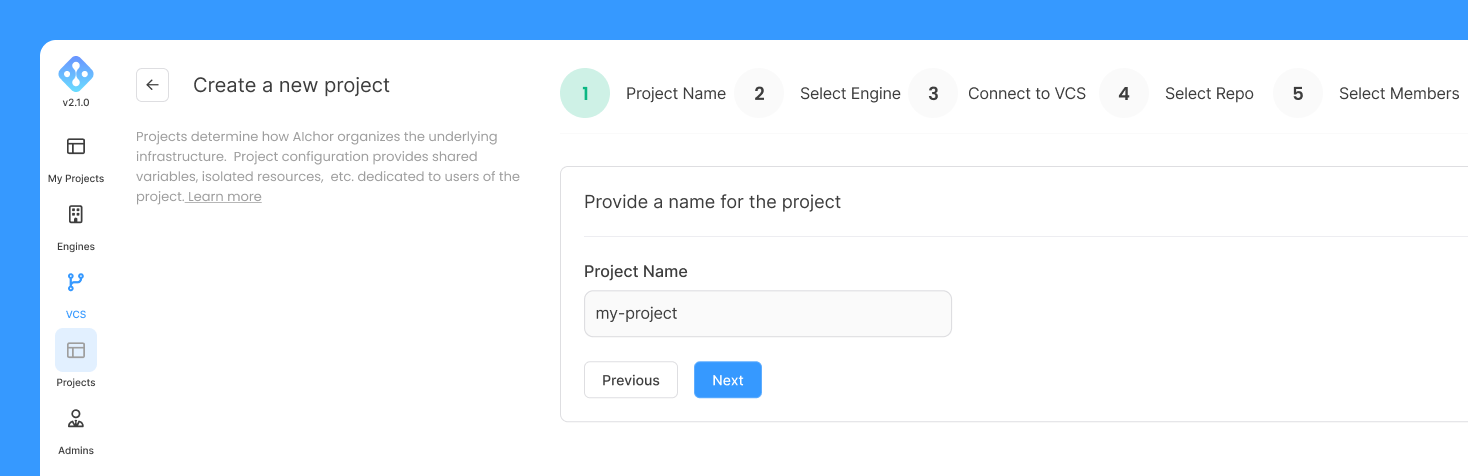Click the back arrow button
Viewport: 1468px width, 476px height.
pyautogui.click(x=152, y=85)
